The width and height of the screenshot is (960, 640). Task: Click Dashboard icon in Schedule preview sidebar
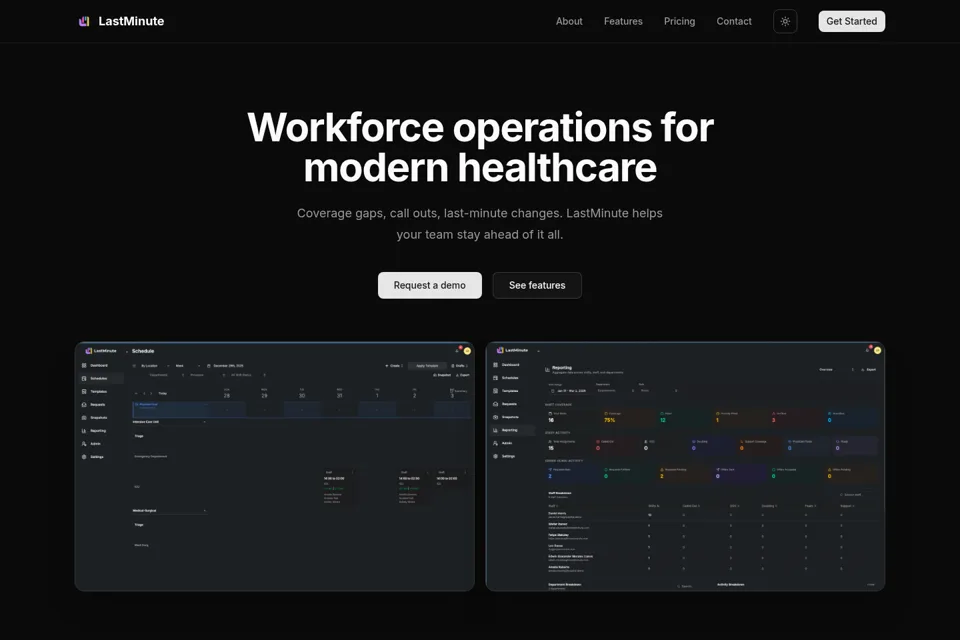pos(84,366)
